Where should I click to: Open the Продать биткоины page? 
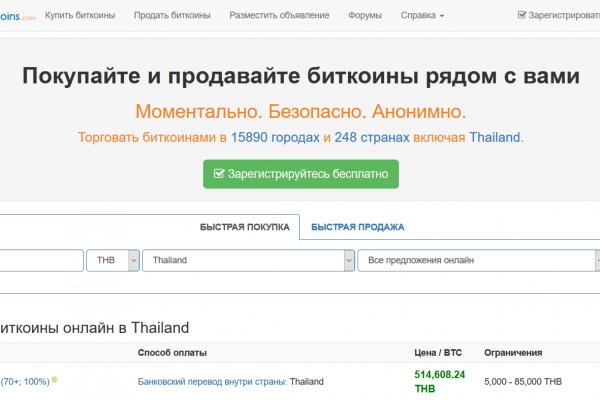[172, 16]
